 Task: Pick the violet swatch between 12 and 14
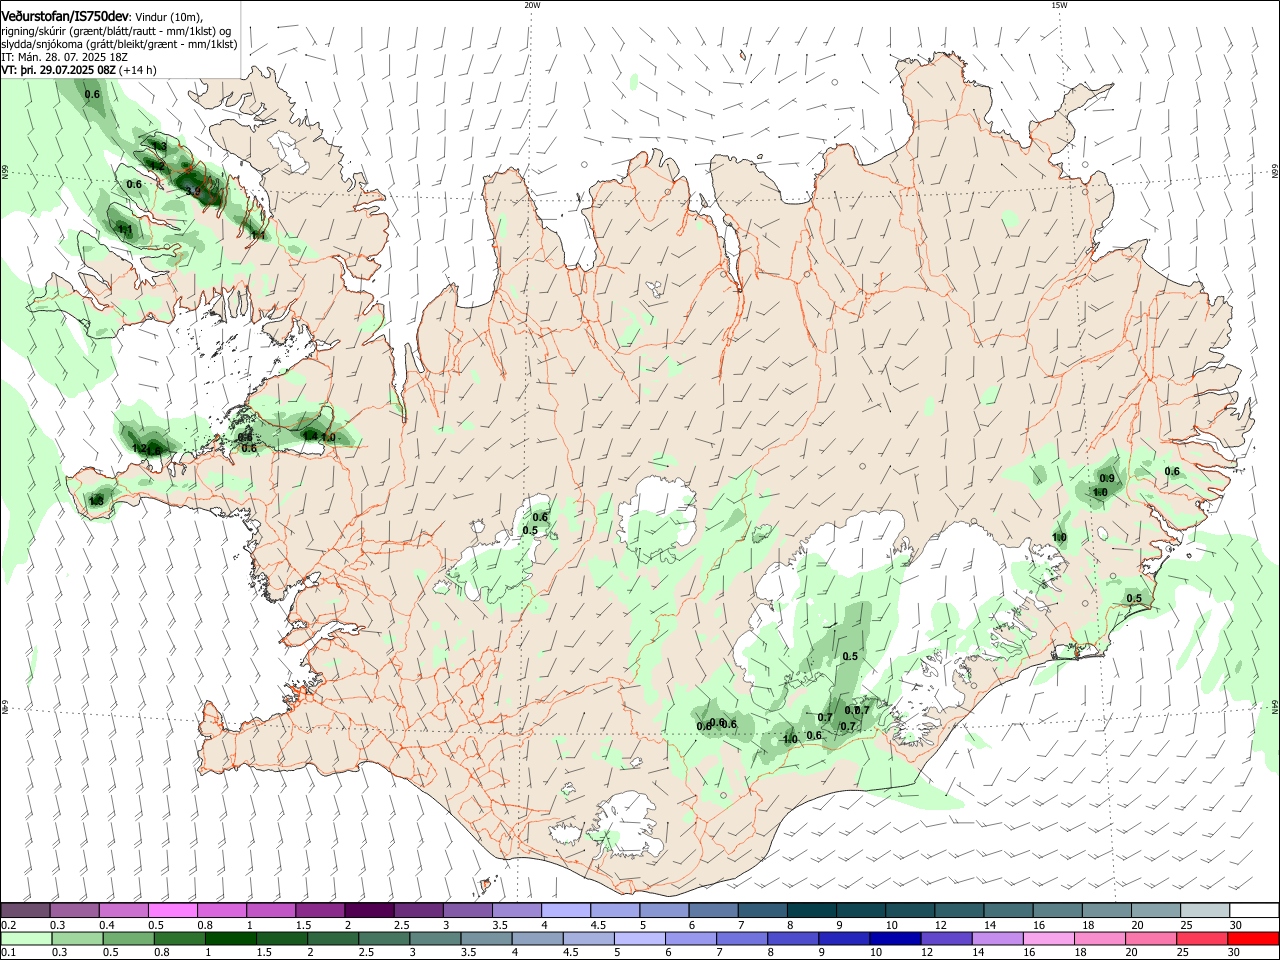tap(946, 939)
